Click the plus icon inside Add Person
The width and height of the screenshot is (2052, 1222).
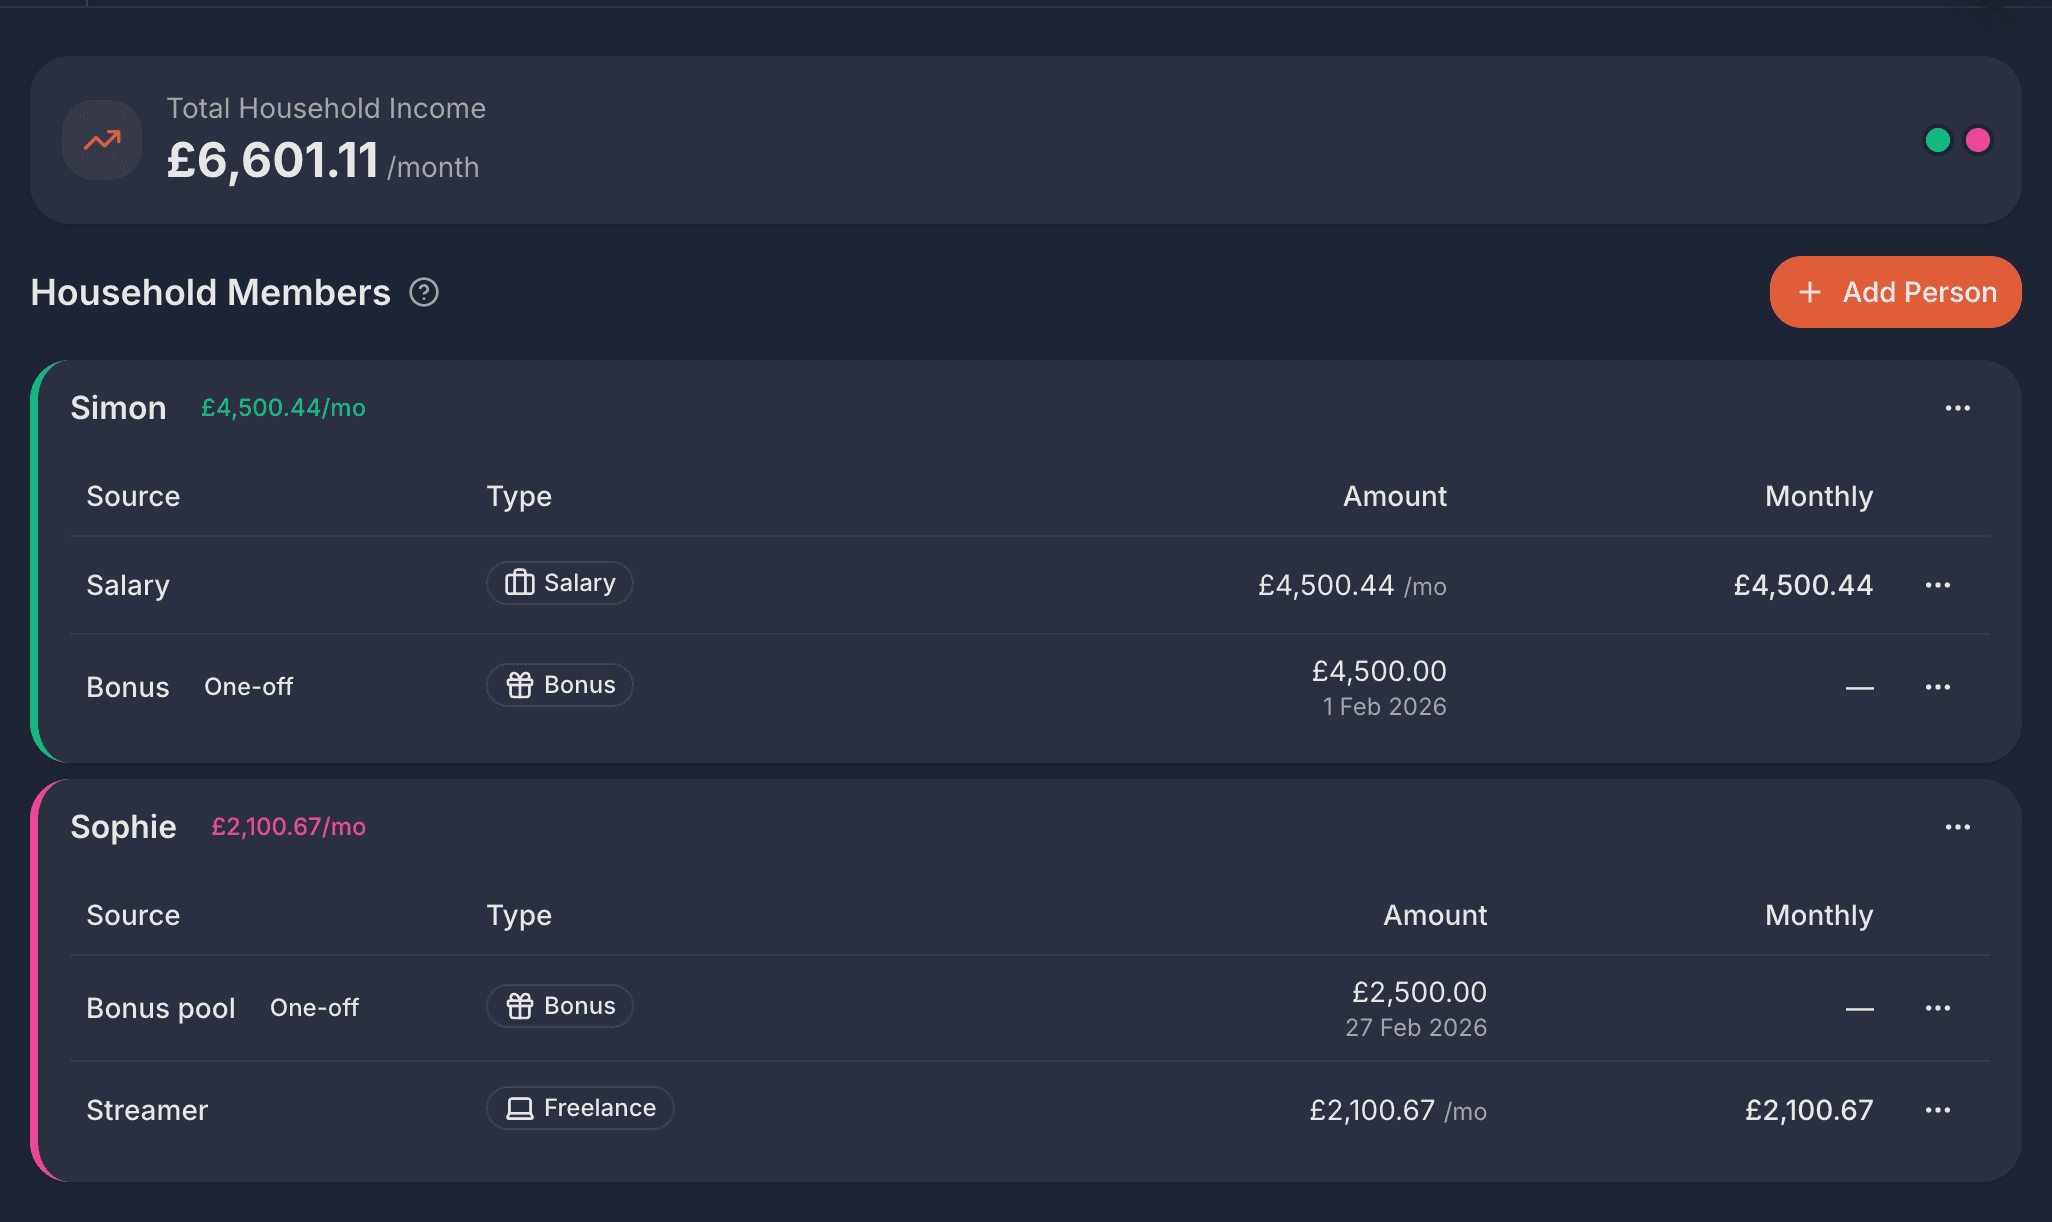[1810, 291]
